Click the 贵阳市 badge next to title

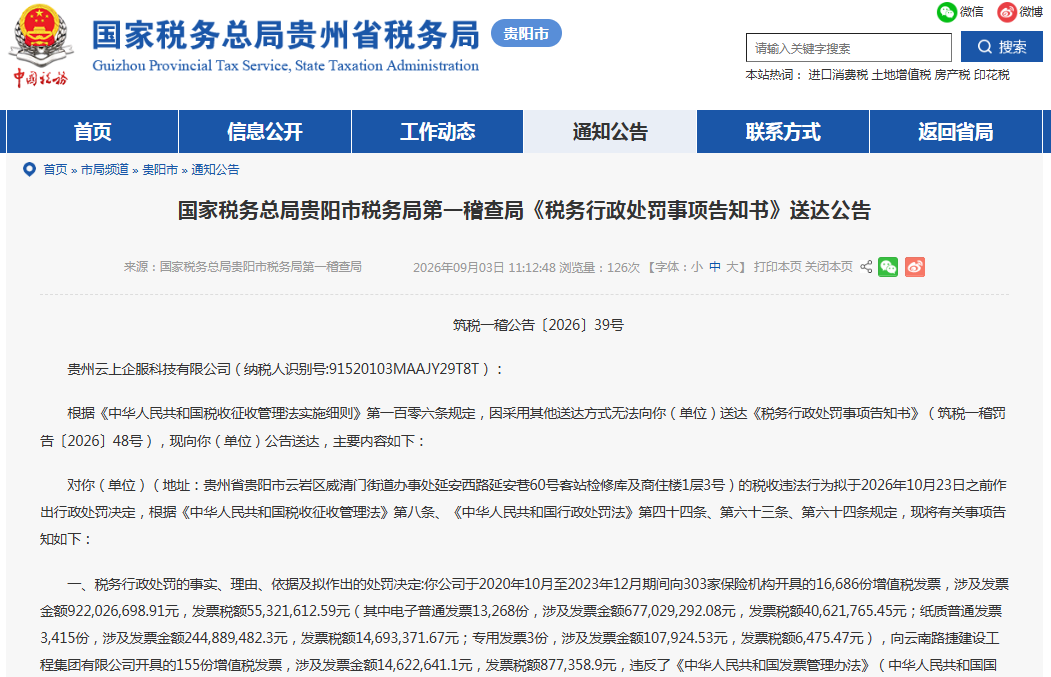coord(526,34)
